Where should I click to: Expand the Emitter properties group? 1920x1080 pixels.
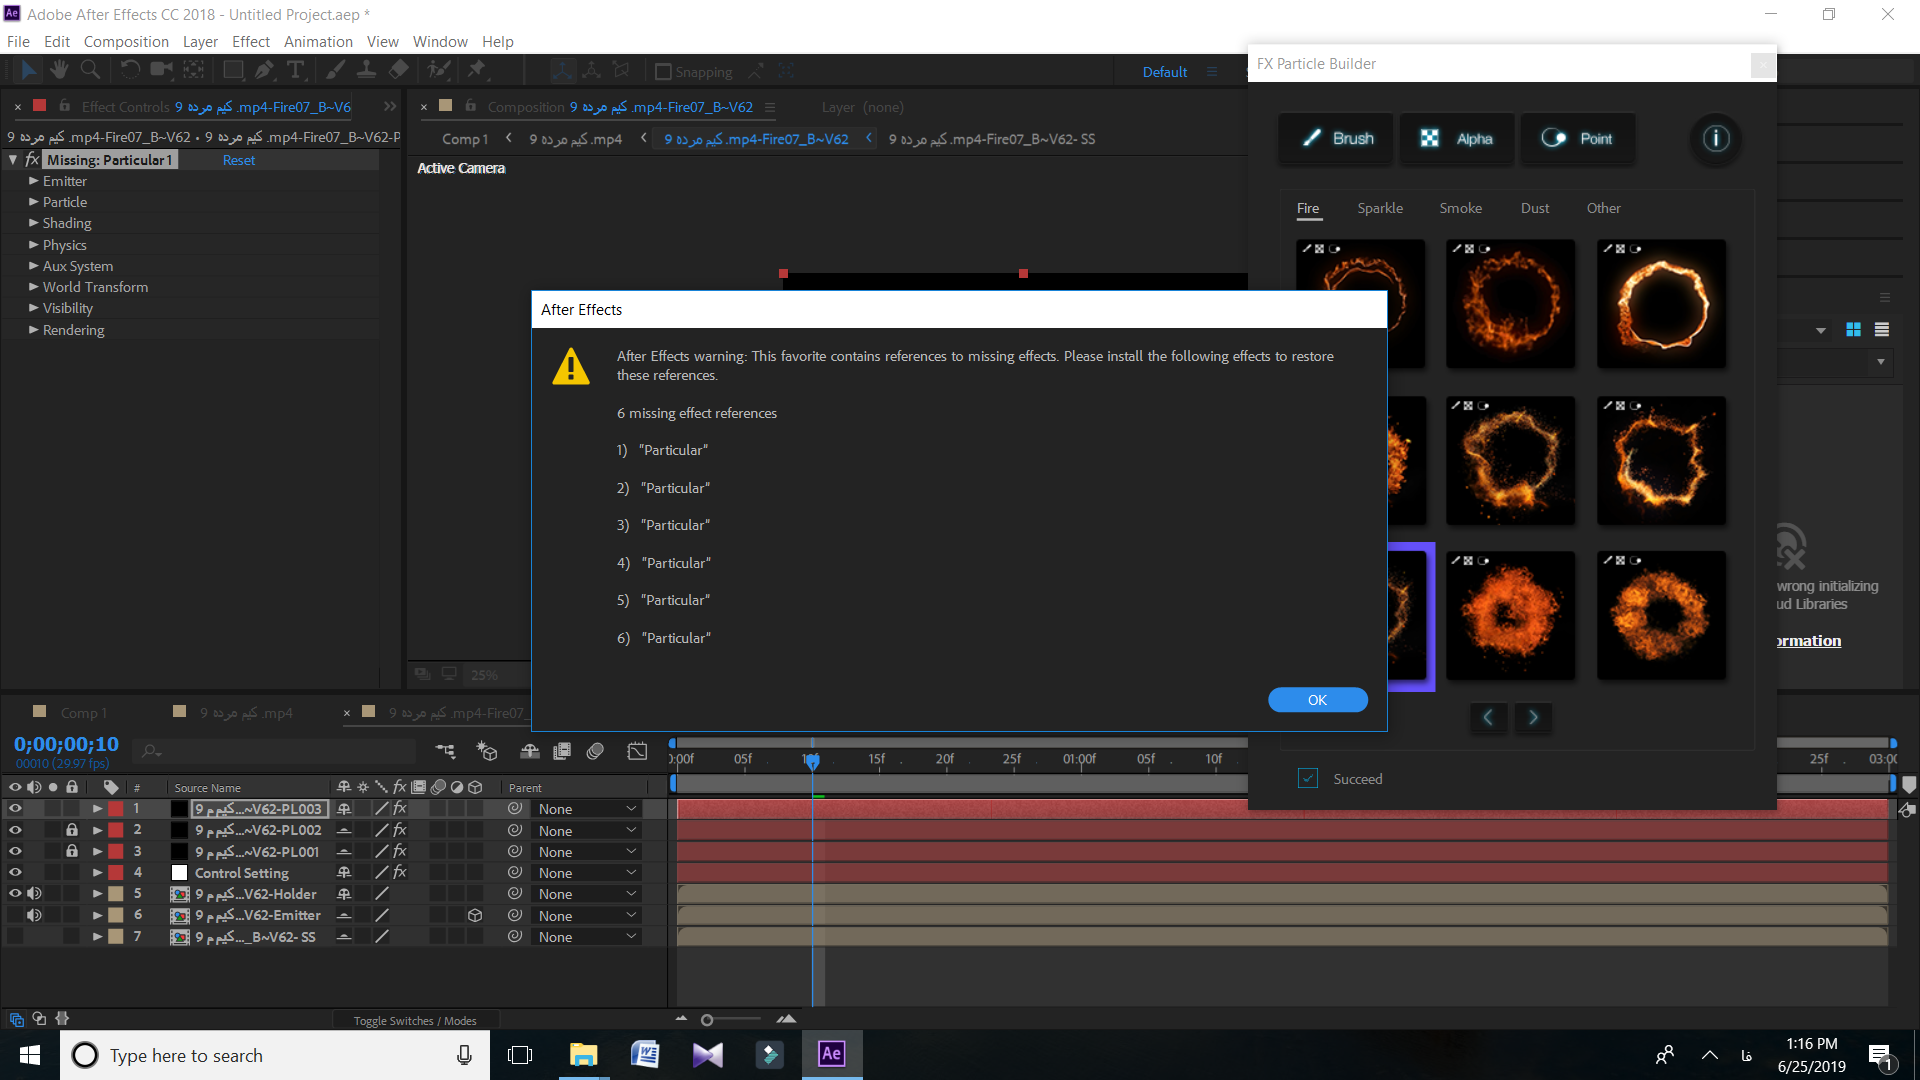point(34,181)
